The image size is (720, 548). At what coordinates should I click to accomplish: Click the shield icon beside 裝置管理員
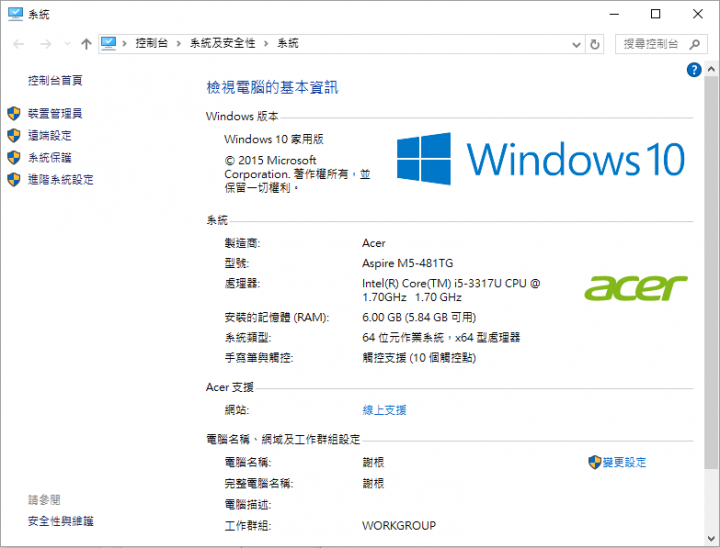[x=14, y=113]
